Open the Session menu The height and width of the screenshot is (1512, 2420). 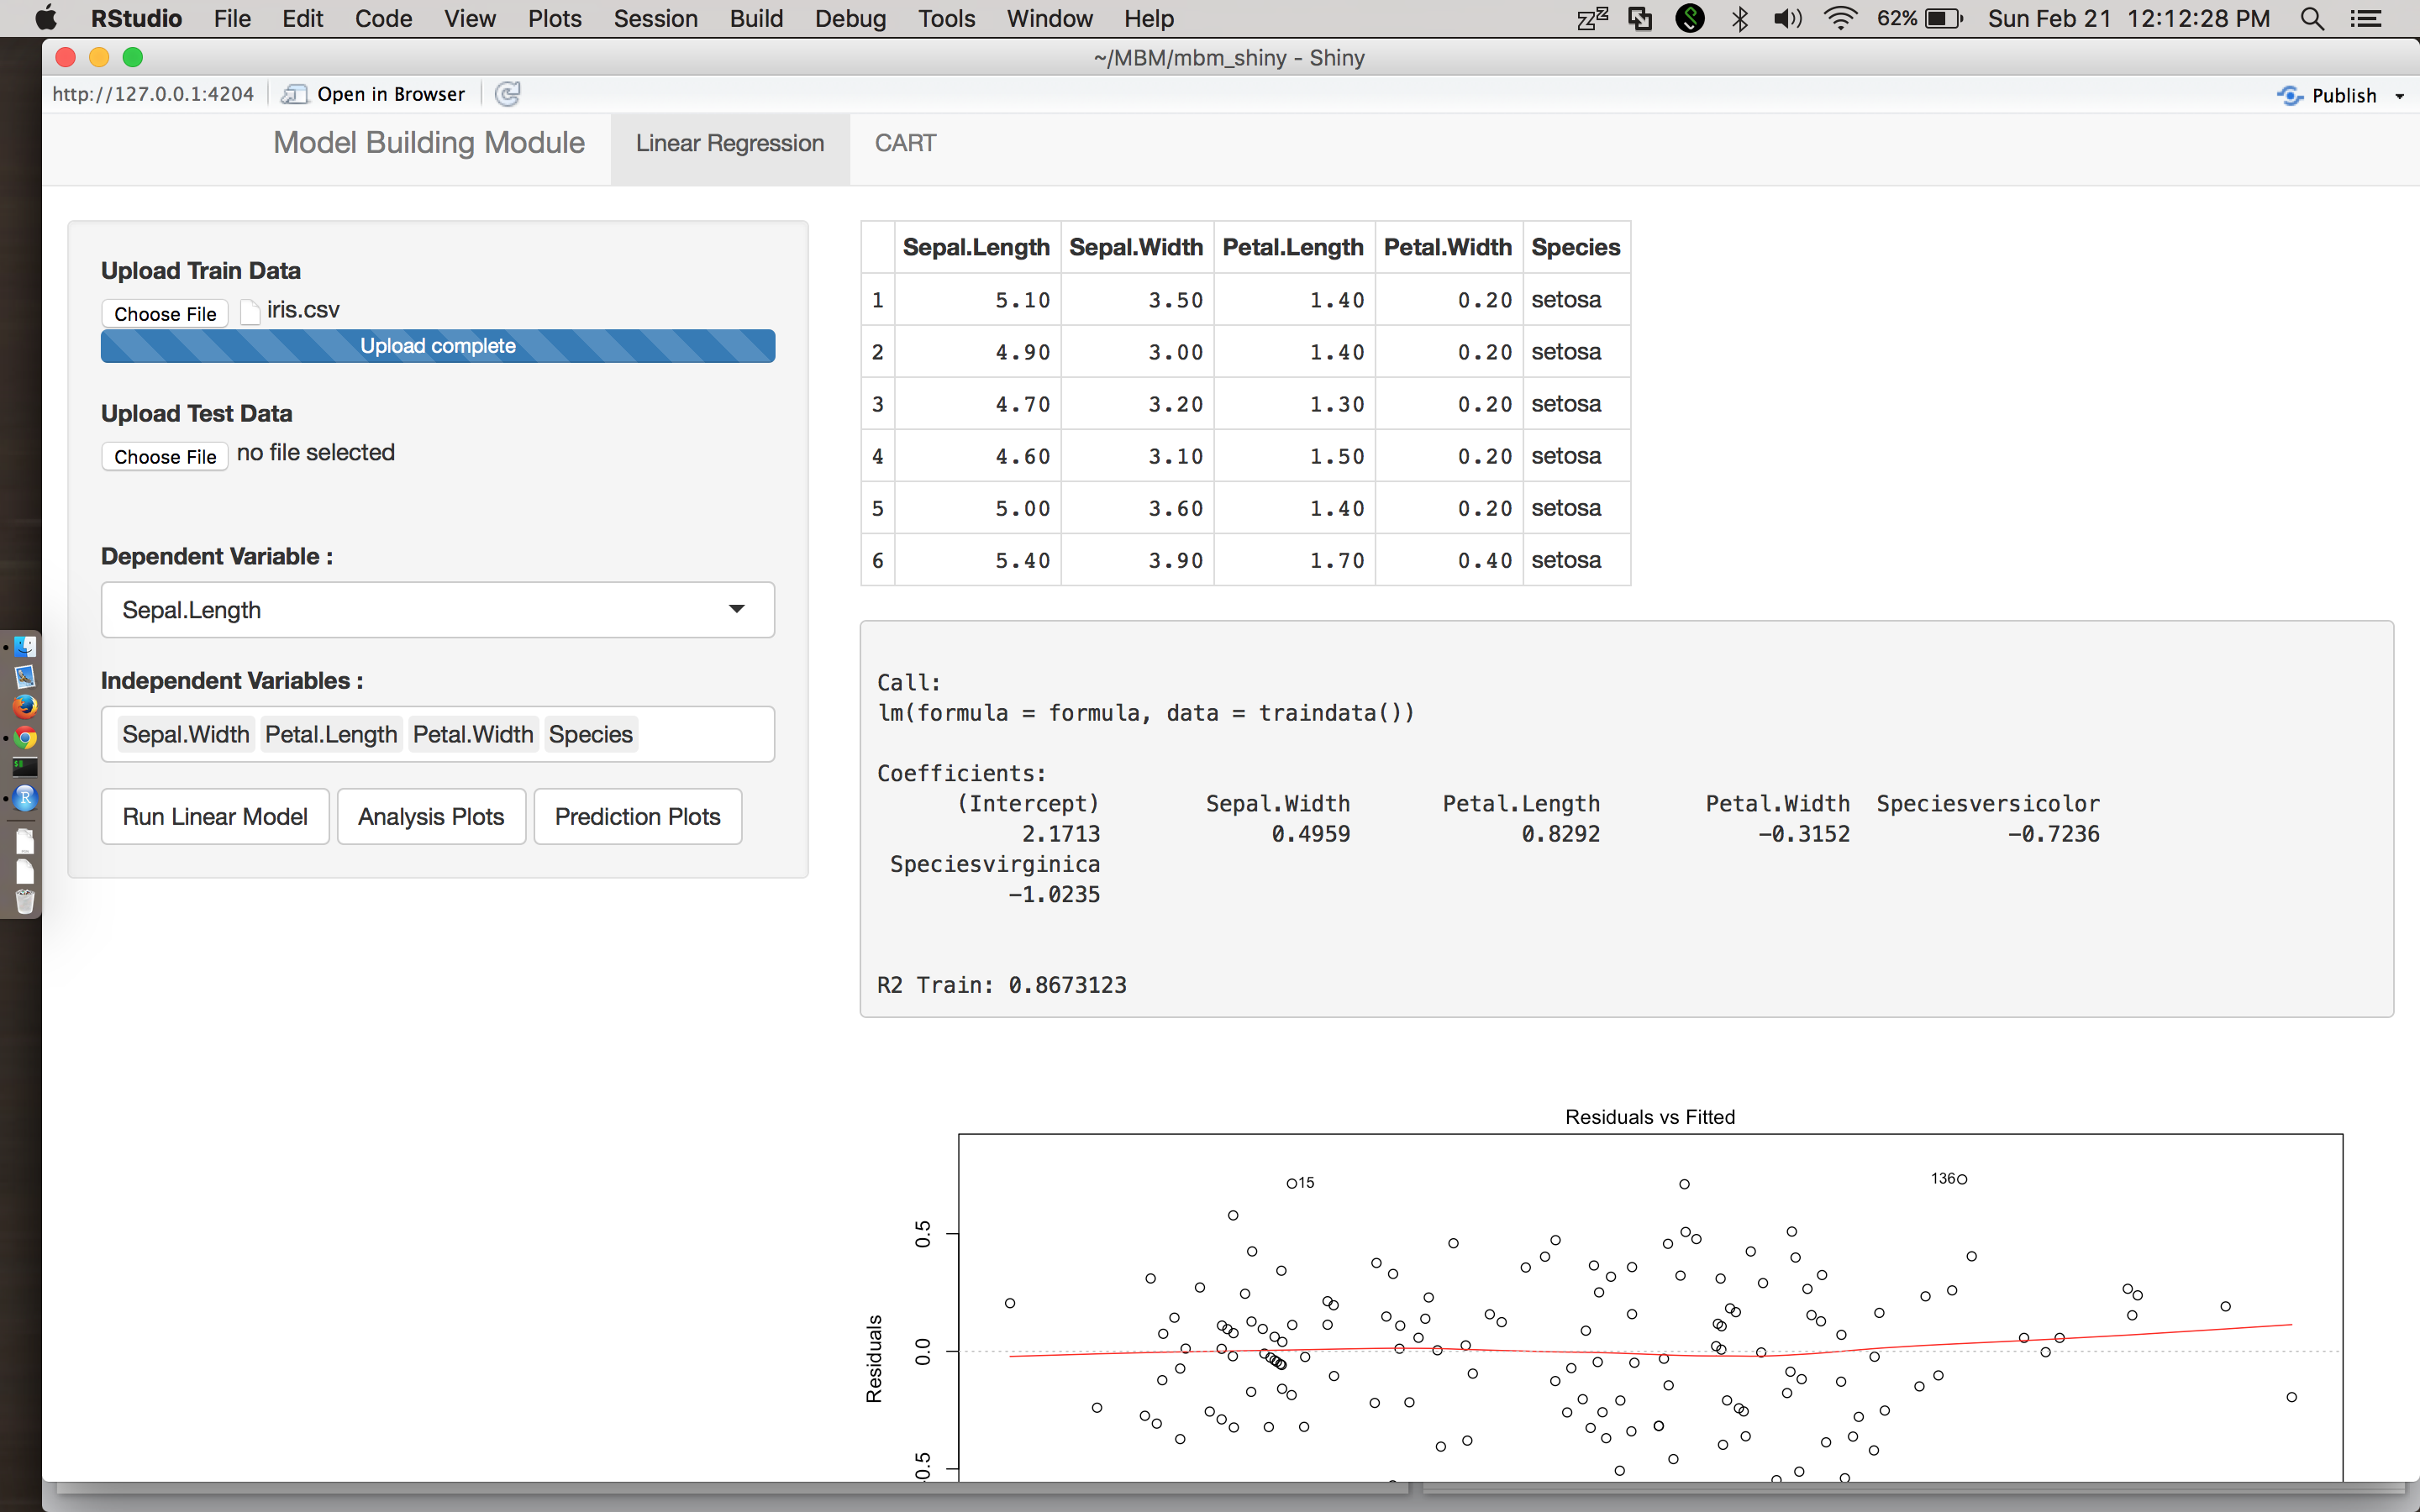[655, 19]
